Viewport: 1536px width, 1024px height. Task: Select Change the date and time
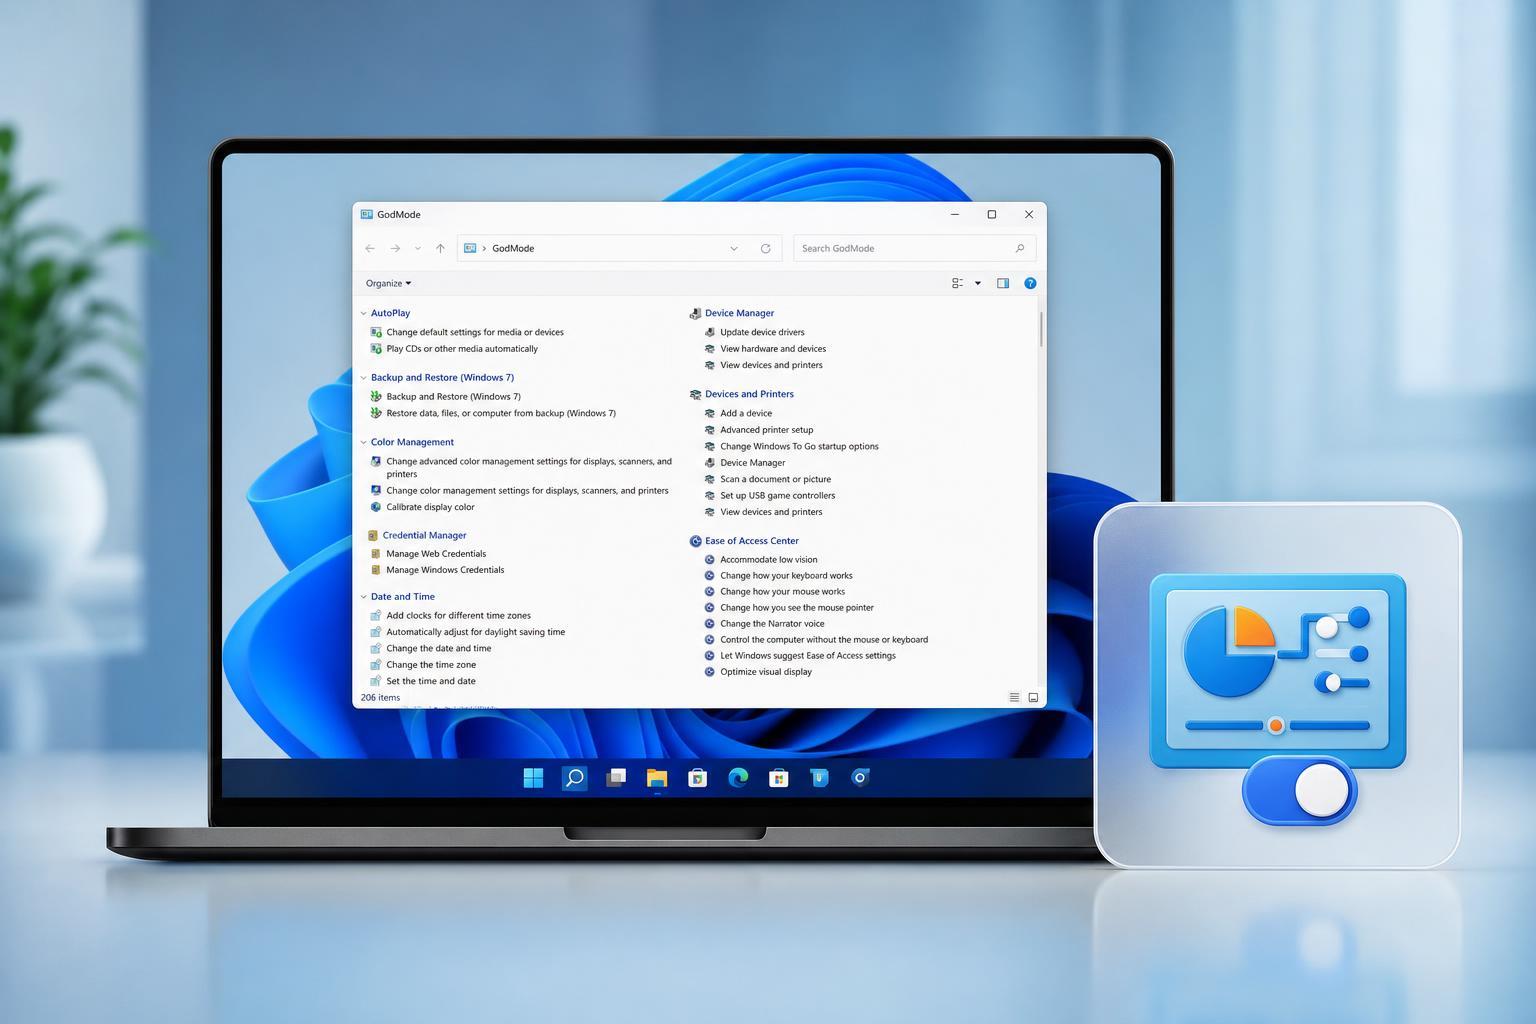[x=439, y=648]
